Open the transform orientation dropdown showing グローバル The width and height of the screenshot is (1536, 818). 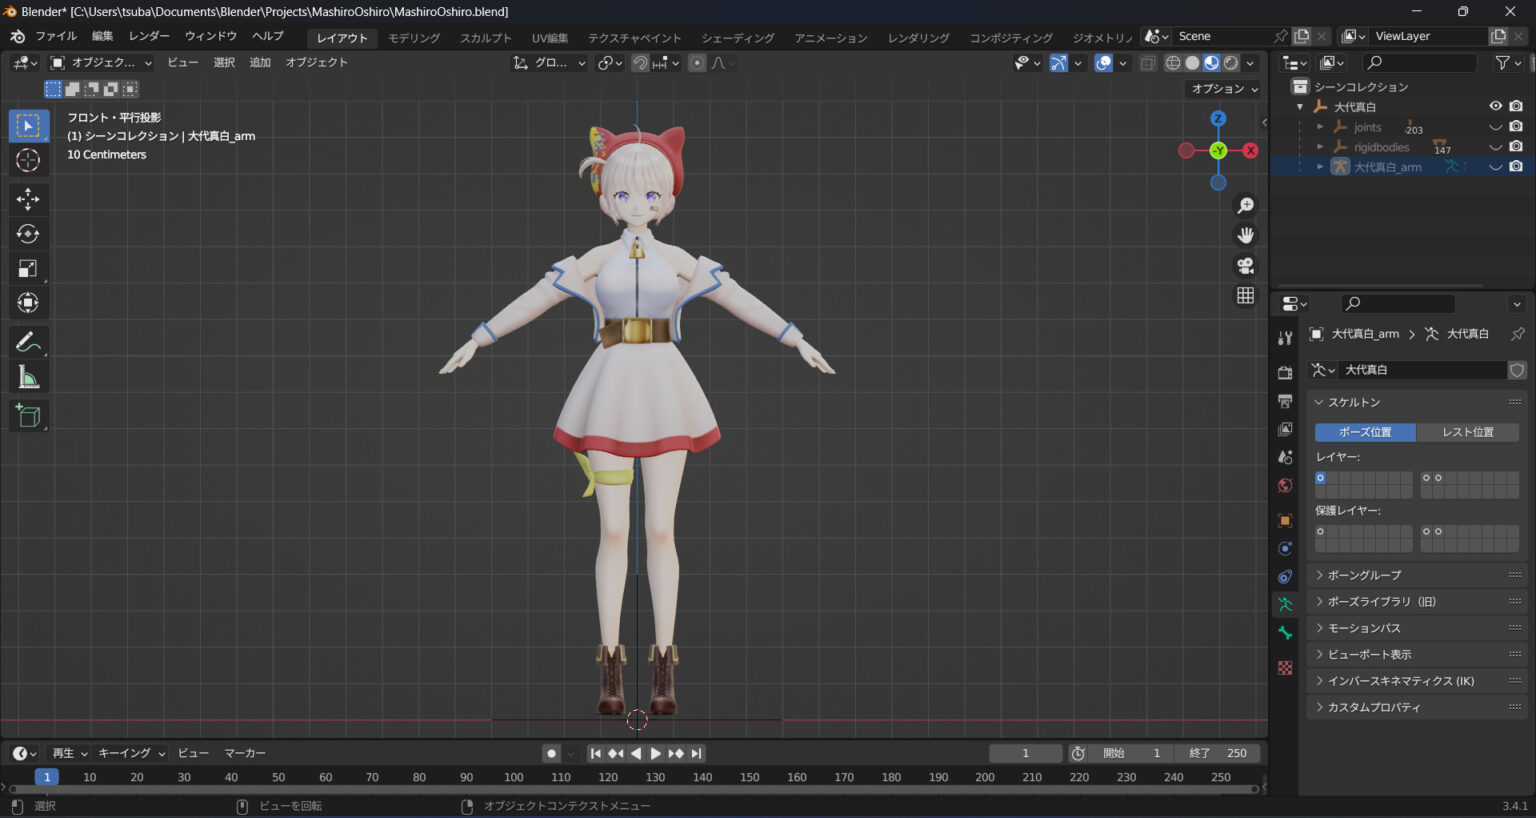[552, 62]
